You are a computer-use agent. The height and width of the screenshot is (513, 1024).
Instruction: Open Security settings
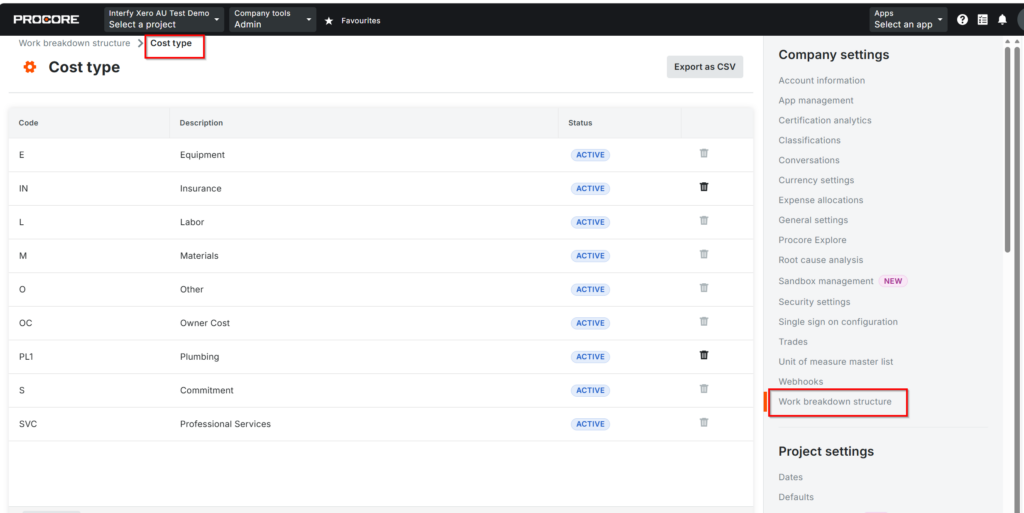pyautogui.click(x=814, y=302)
